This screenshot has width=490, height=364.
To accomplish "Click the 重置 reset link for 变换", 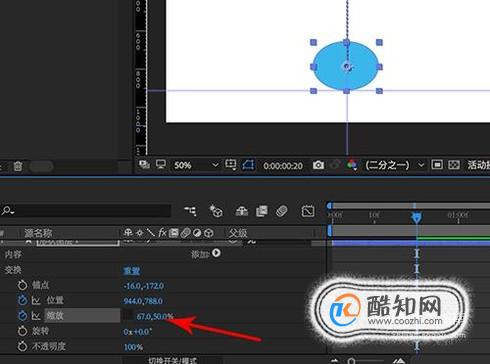I will point(132,270).
